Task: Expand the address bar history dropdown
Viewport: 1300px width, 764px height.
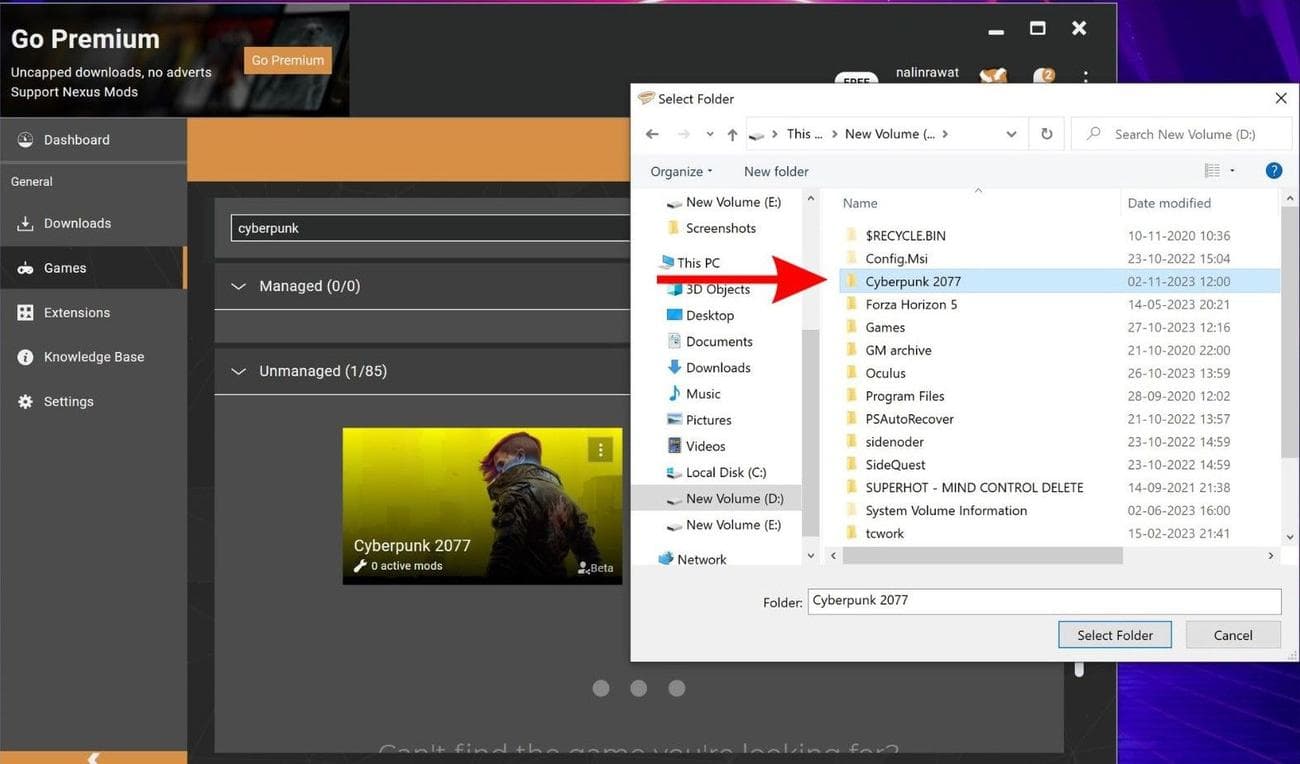Action: pos(1011,134)
